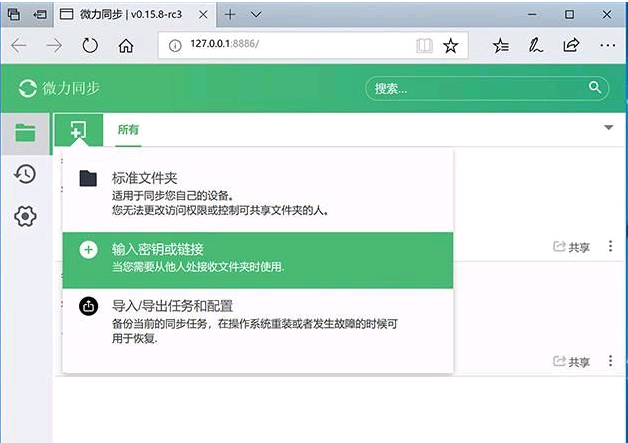This screenshot has width=628, height=443.
Task: Expand the filter dropdown arrow at right
Action: (608, 127)
